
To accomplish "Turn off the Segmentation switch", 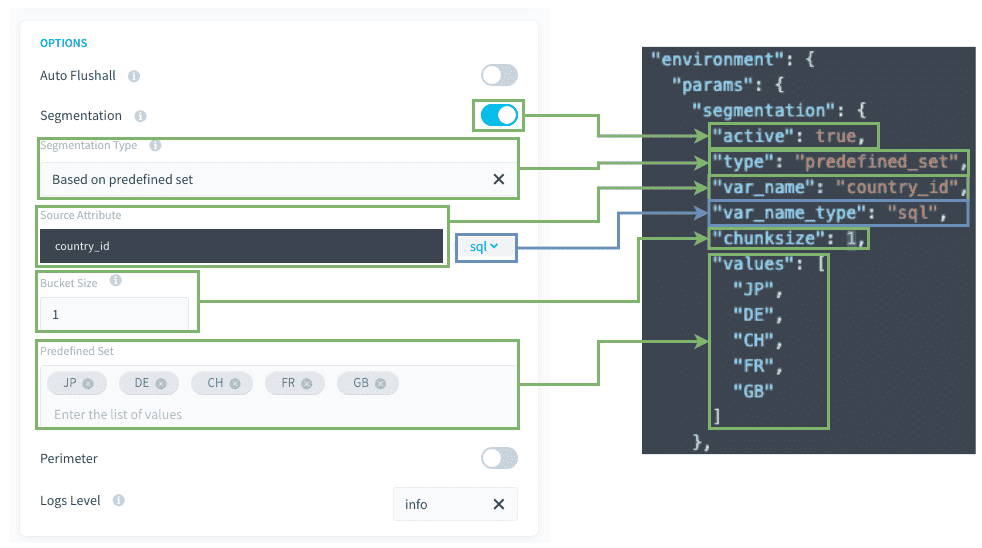I will click(499, 115).
